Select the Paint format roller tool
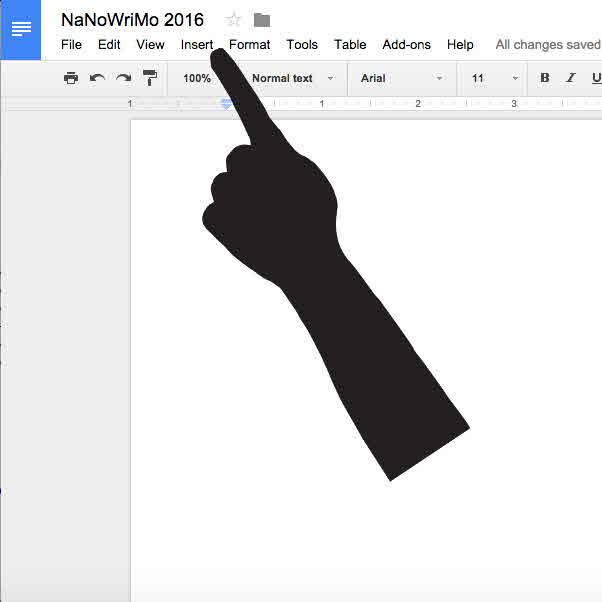602x602 pixels. pos(150,78)
